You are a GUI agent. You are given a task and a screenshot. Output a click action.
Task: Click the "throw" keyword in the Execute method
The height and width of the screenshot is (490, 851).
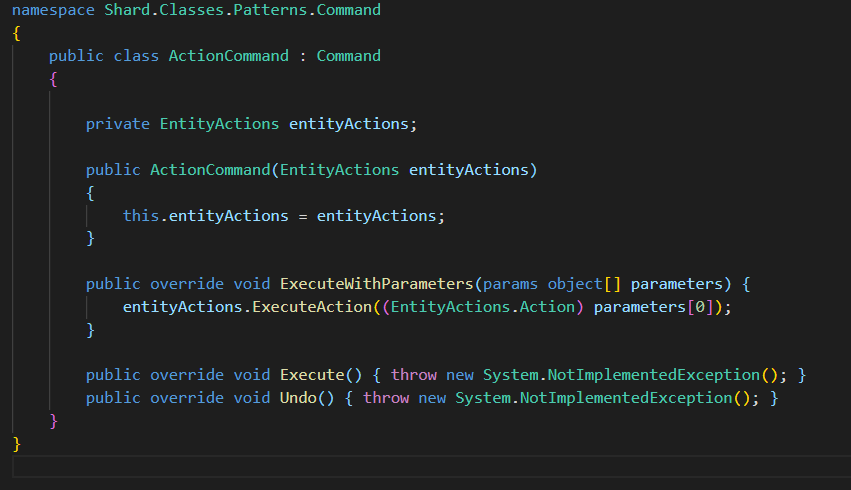[x=413, y=375]
